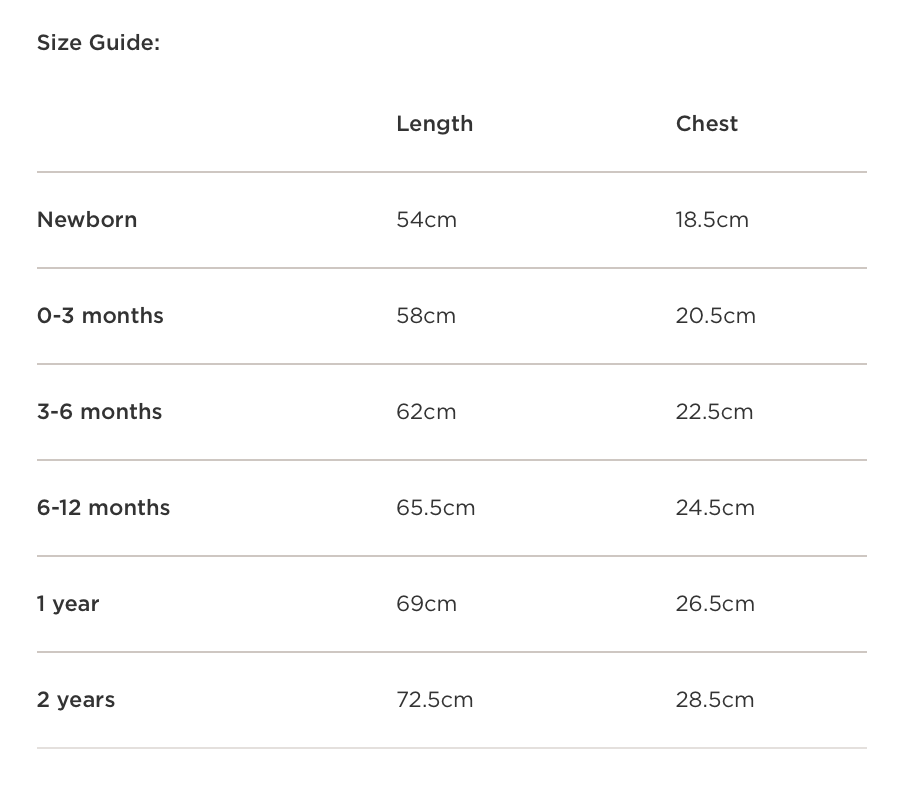Click the 54cm length value
Screen dimensions: 904x786
coord(426,220)
